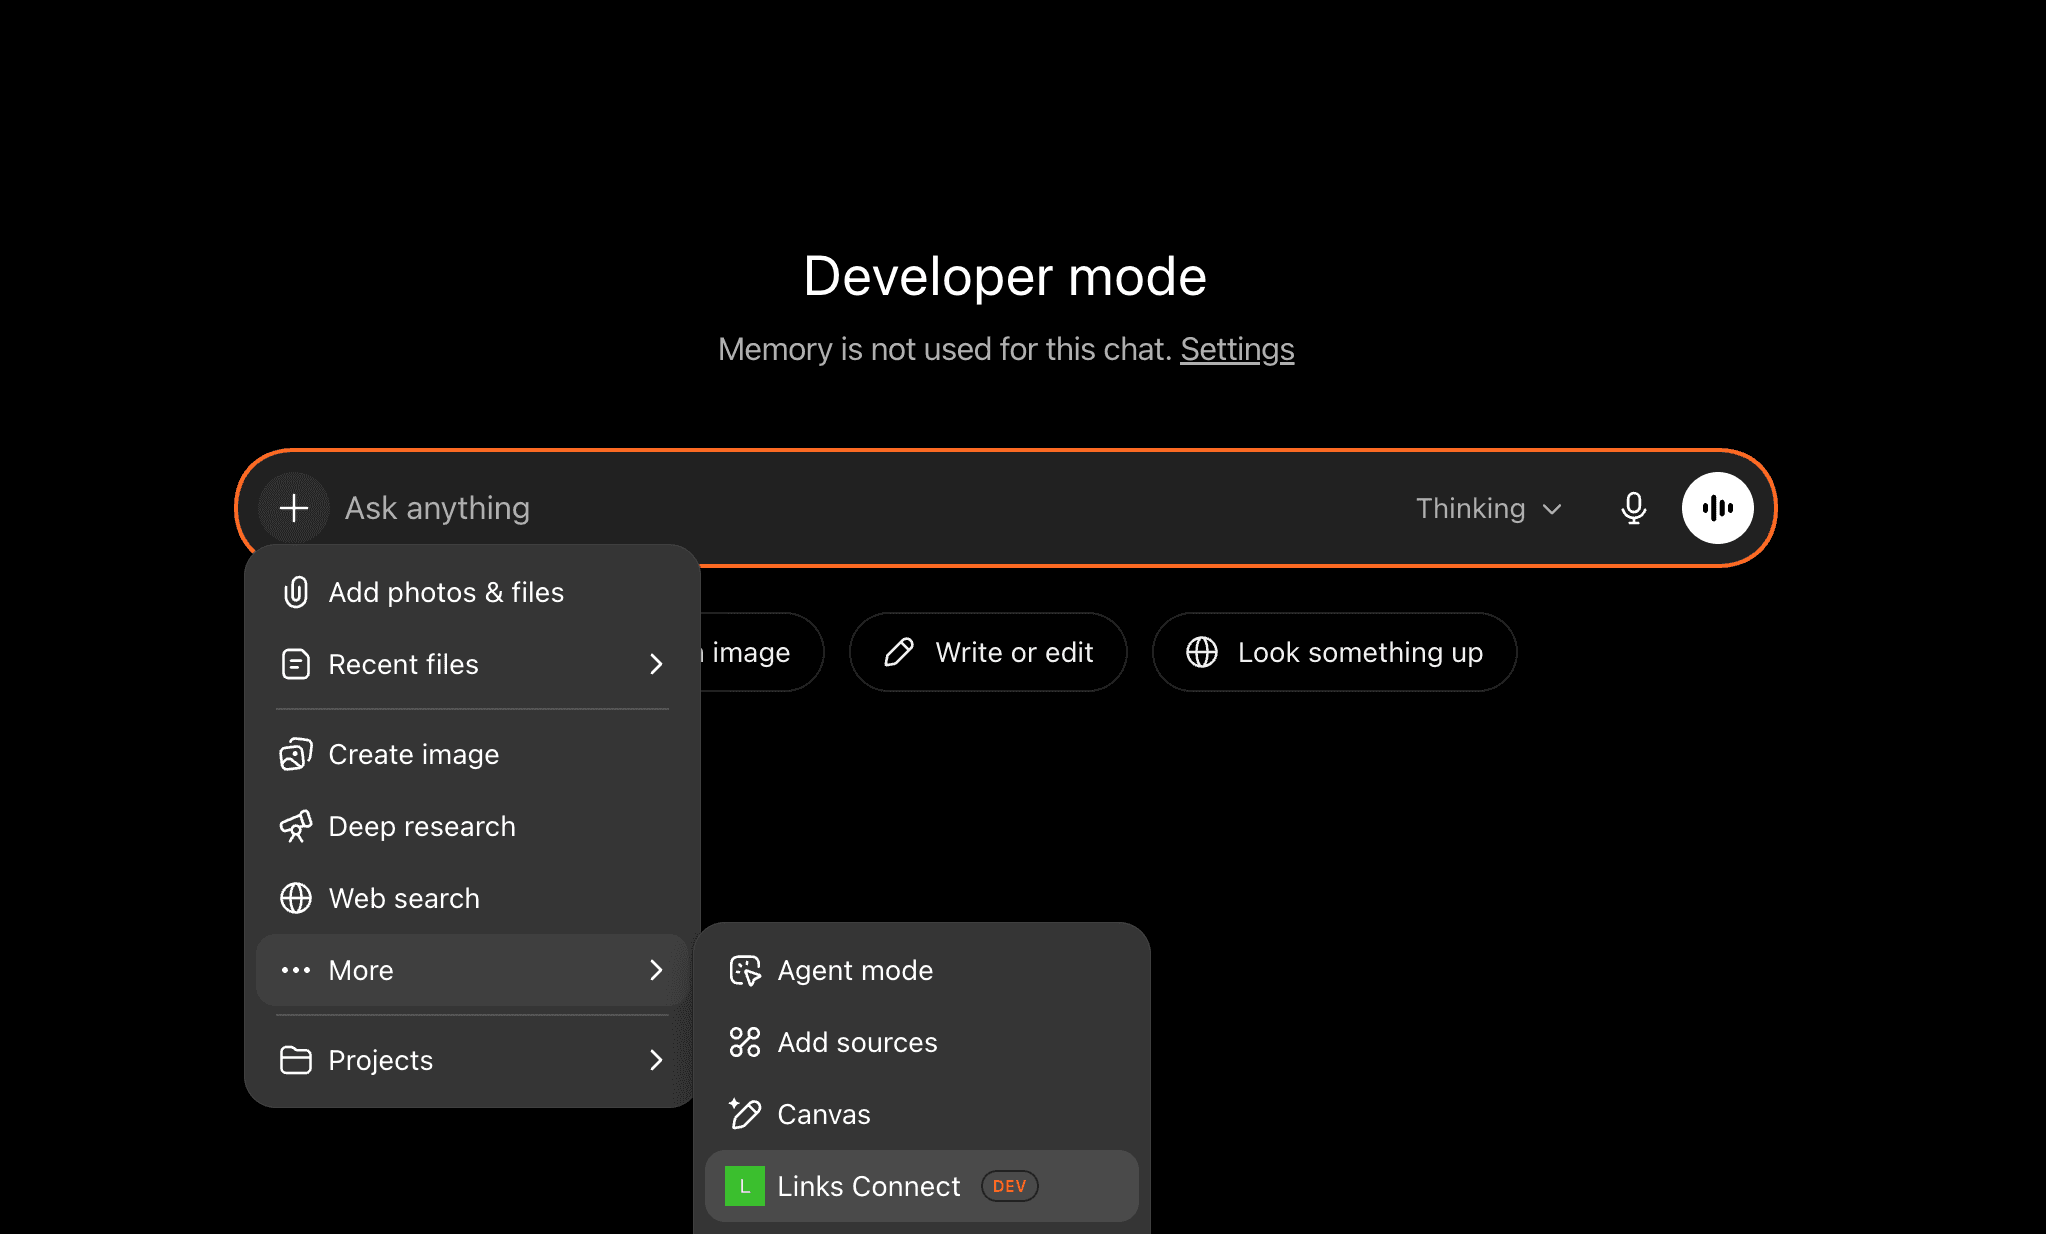2046x1234 pixels.
Task: Click the Canvas pencil icon
Action: point(745,1114)
